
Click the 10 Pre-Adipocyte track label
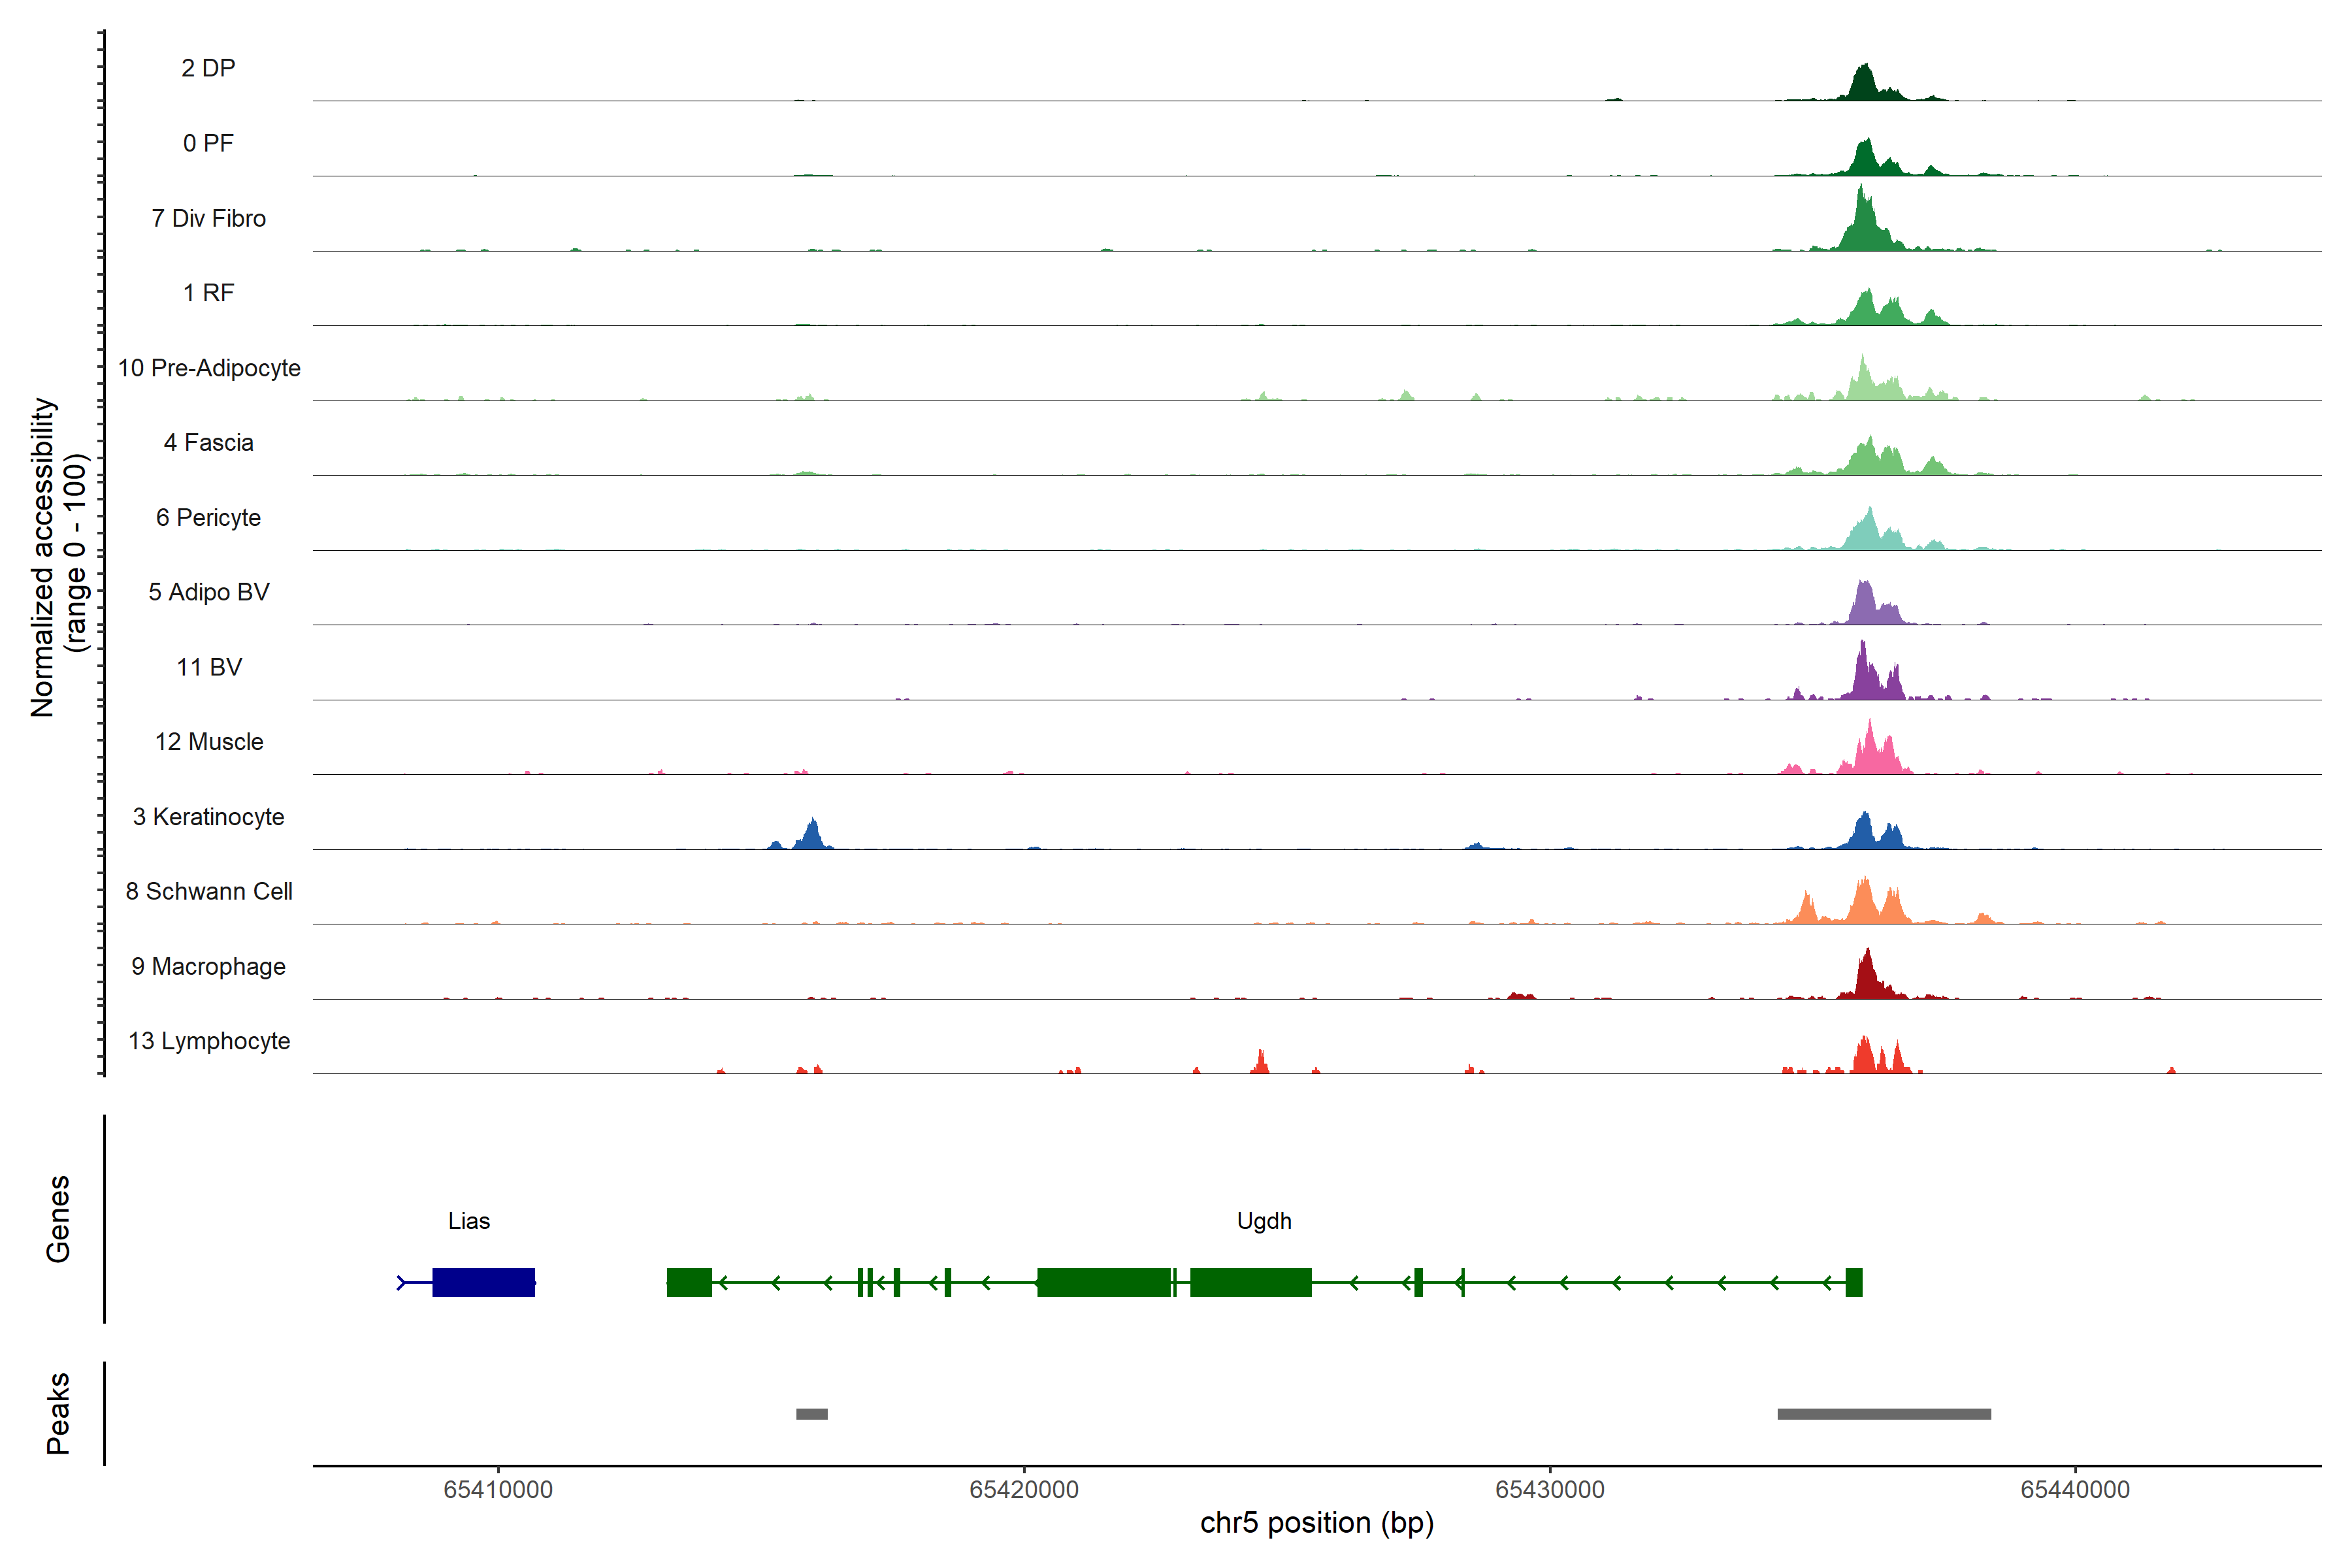208,368
